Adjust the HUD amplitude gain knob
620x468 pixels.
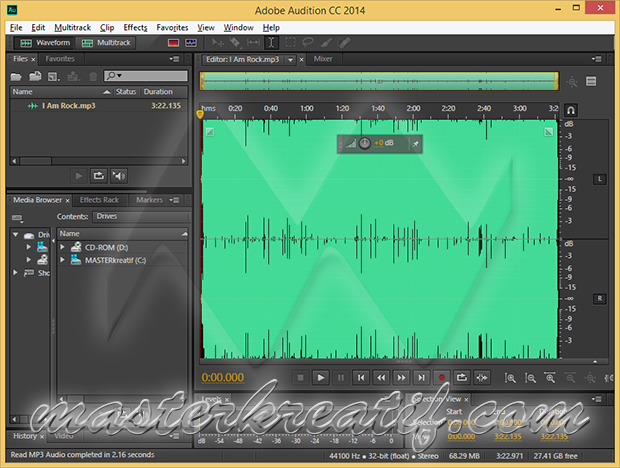point(365,143)
